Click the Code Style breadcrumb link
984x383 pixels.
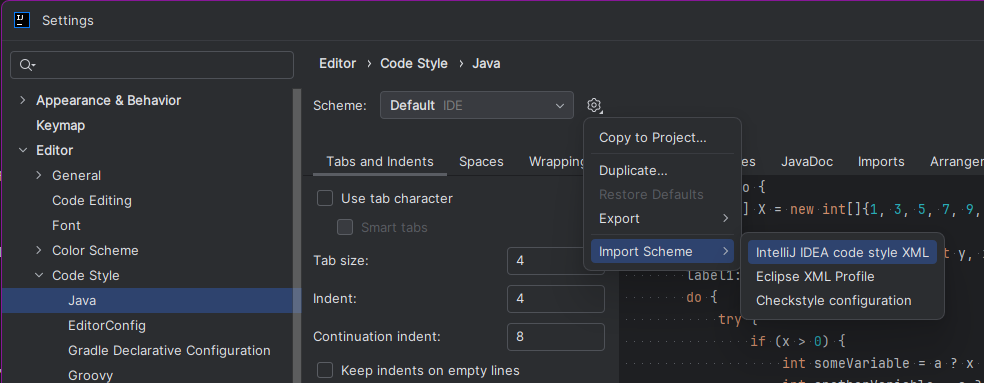click(x=414, y=63)
